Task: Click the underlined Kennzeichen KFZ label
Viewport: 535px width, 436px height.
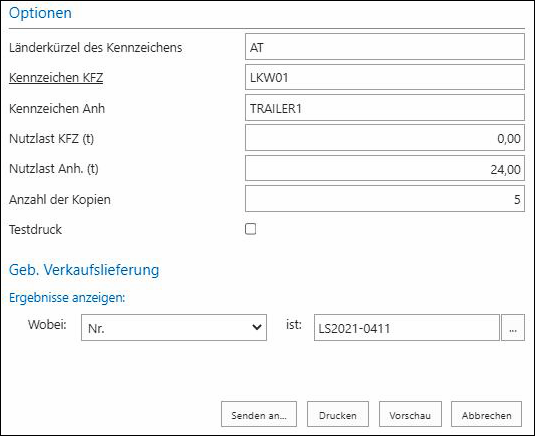Action: click(x=56, y=78)
